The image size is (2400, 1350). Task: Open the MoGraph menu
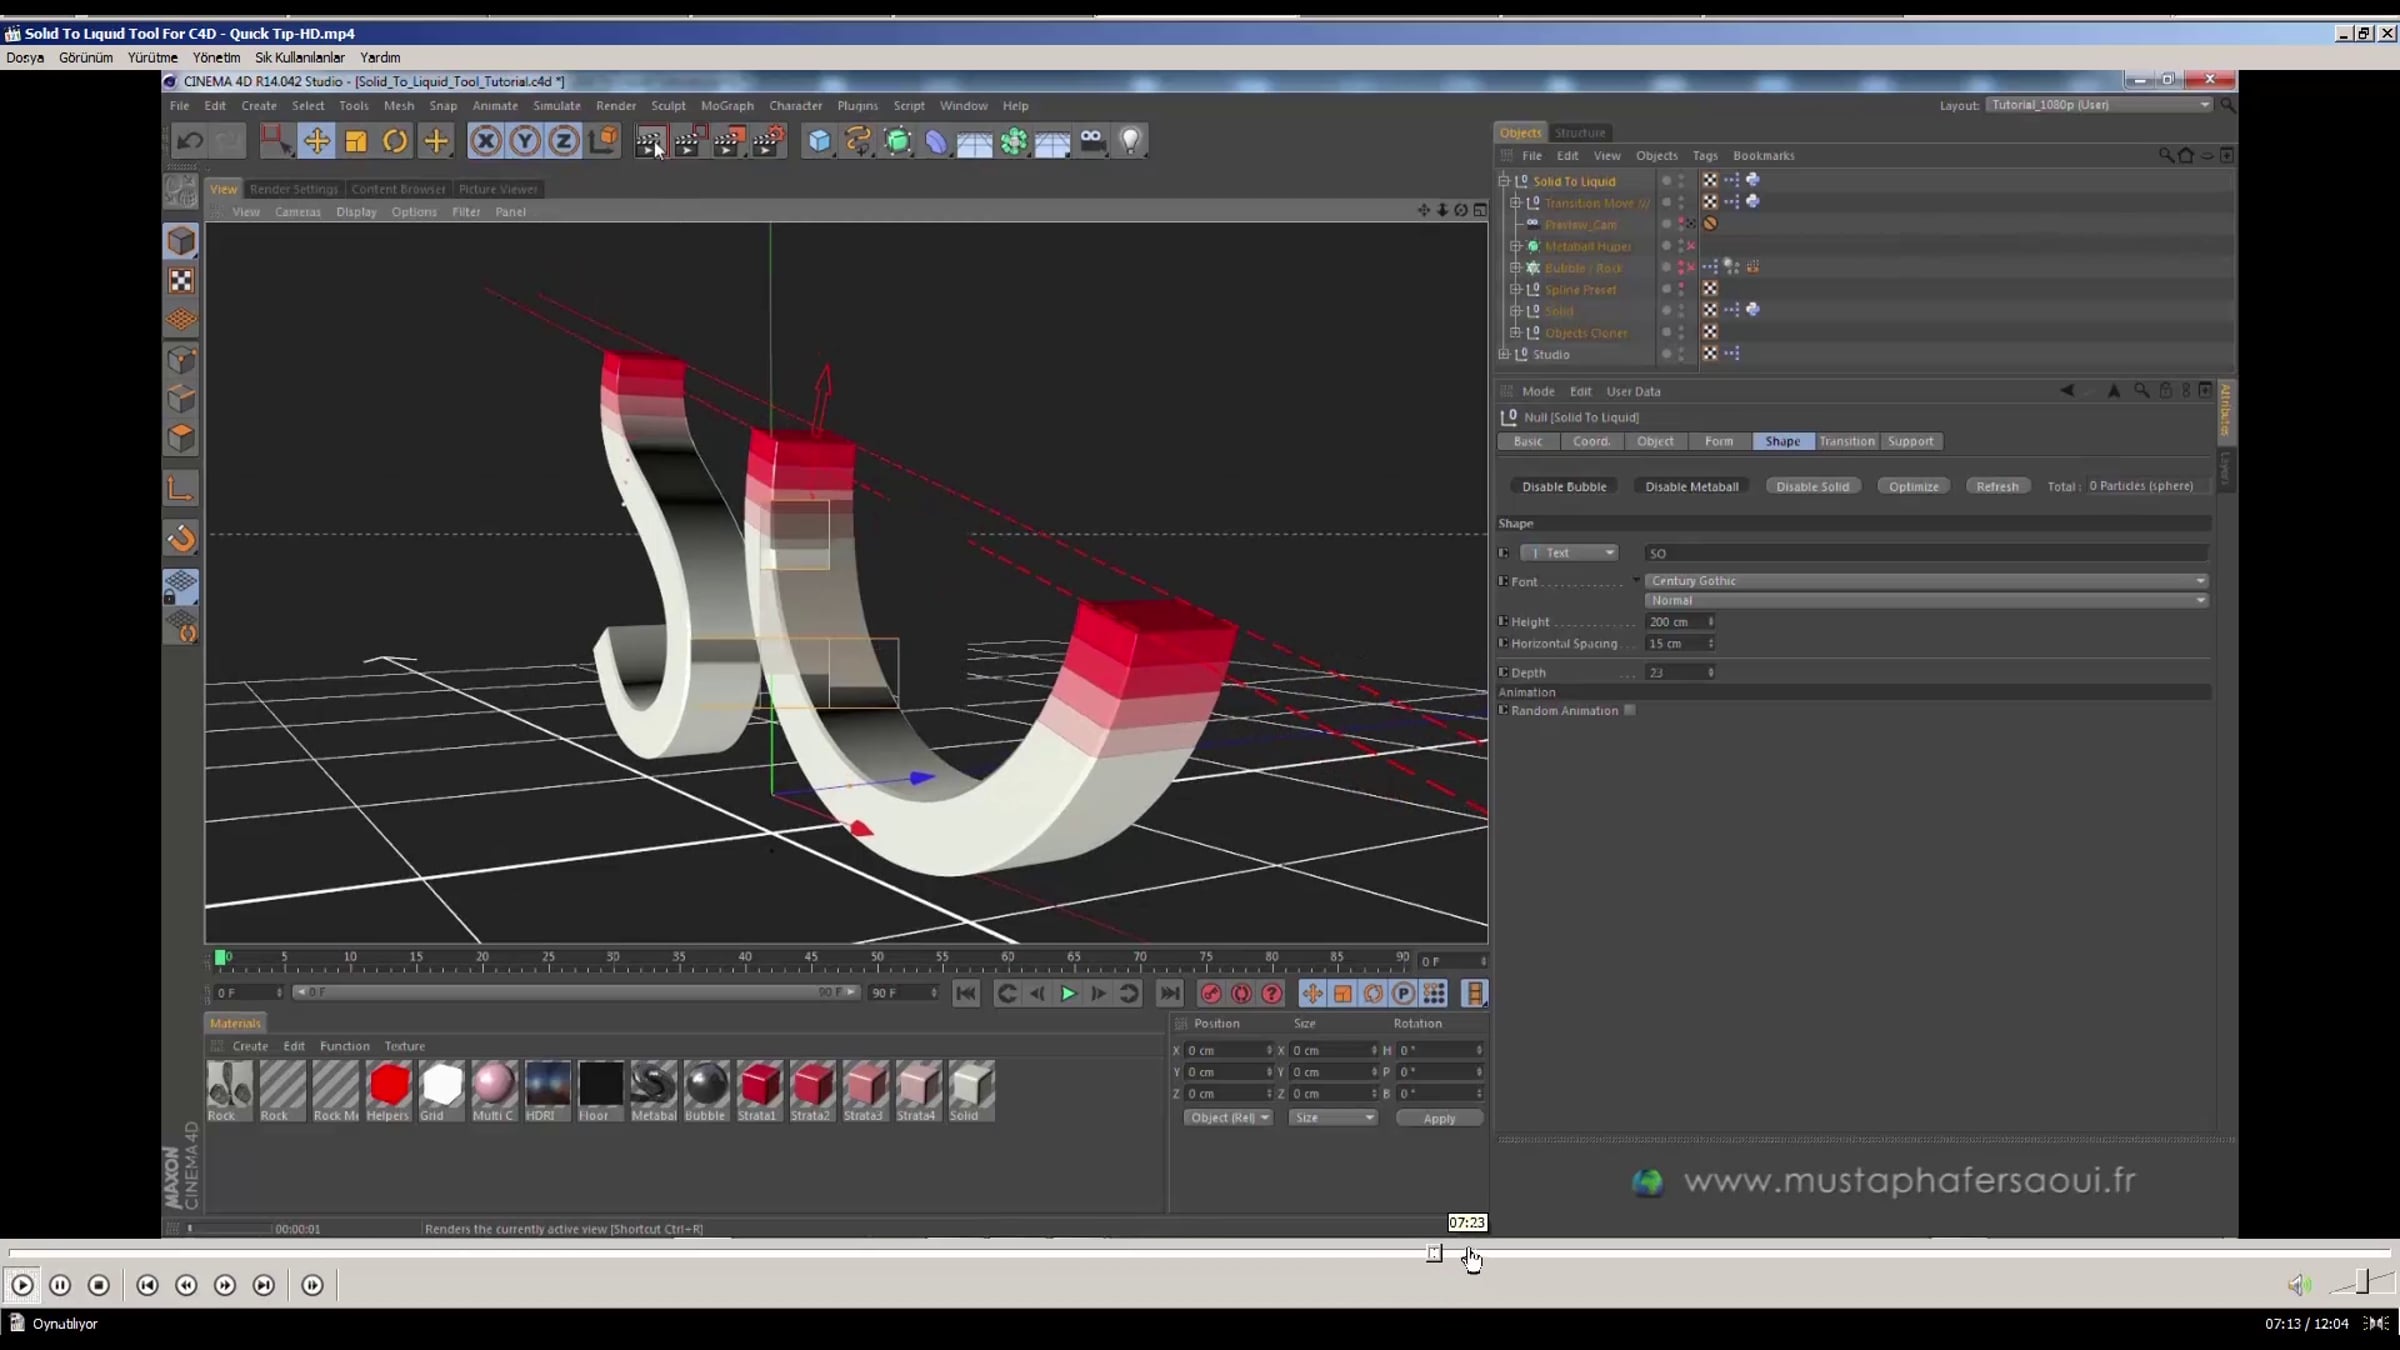point(726,105)
